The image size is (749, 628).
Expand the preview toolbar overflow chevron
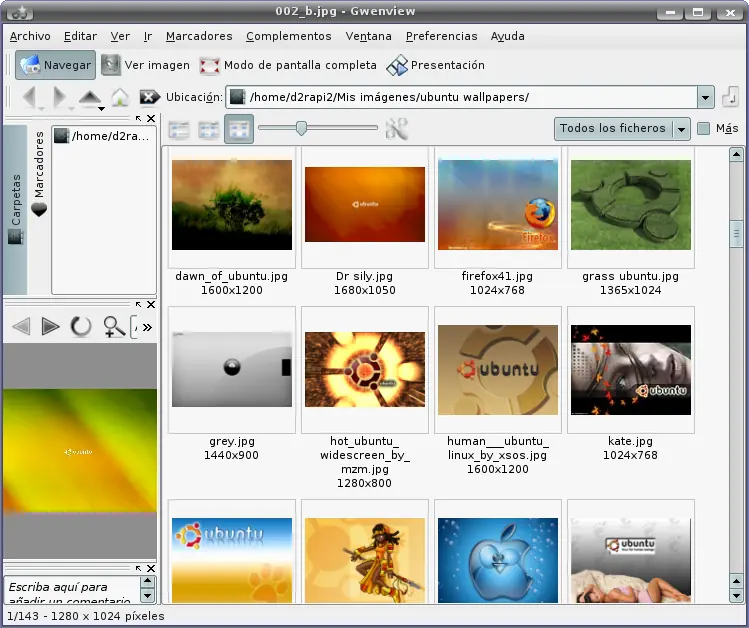[x=147, y=328]
